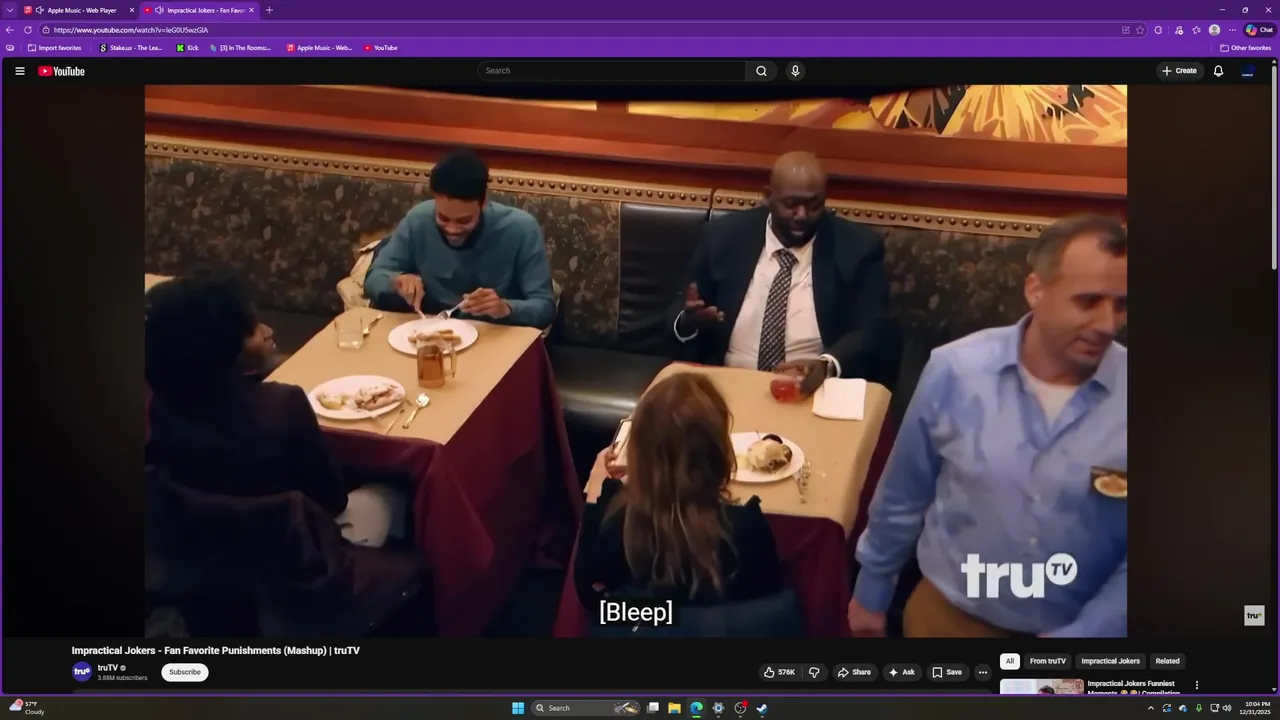Switch to Apple Music - Web Player tab
This screenshot has width=1280, height=720.
tap(80, 10)
